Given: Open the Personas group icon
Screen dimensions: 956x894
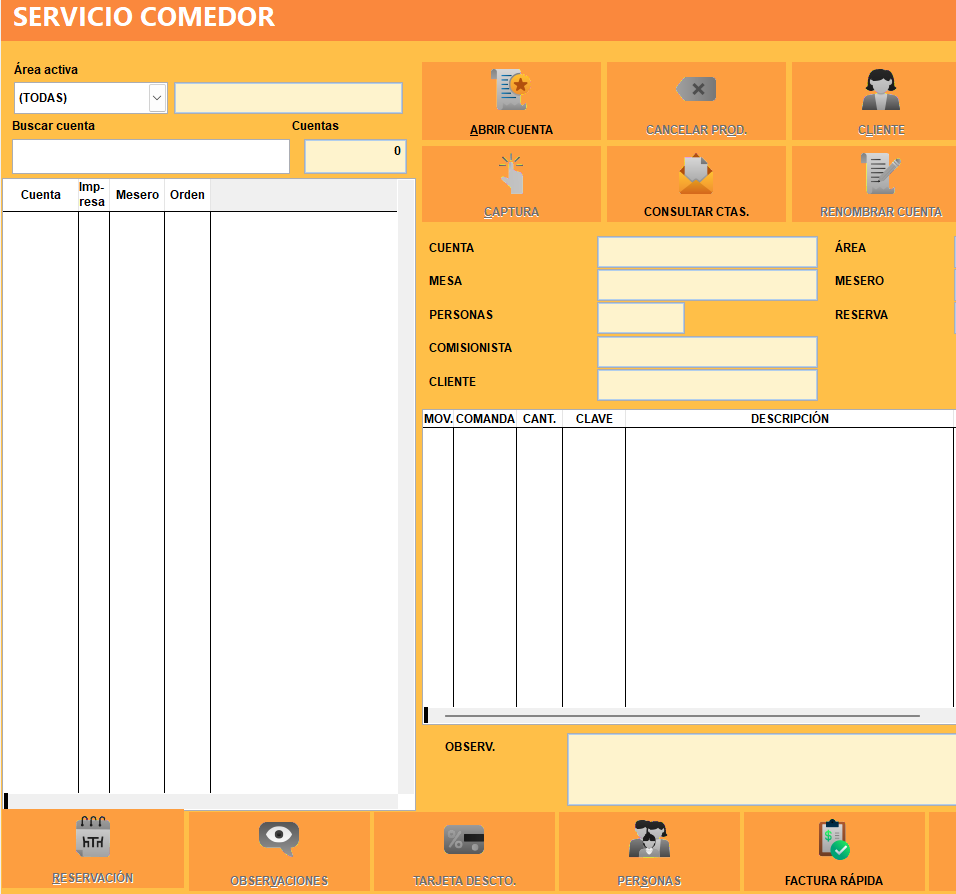Looking at the screenshot, I should [649, 838].
